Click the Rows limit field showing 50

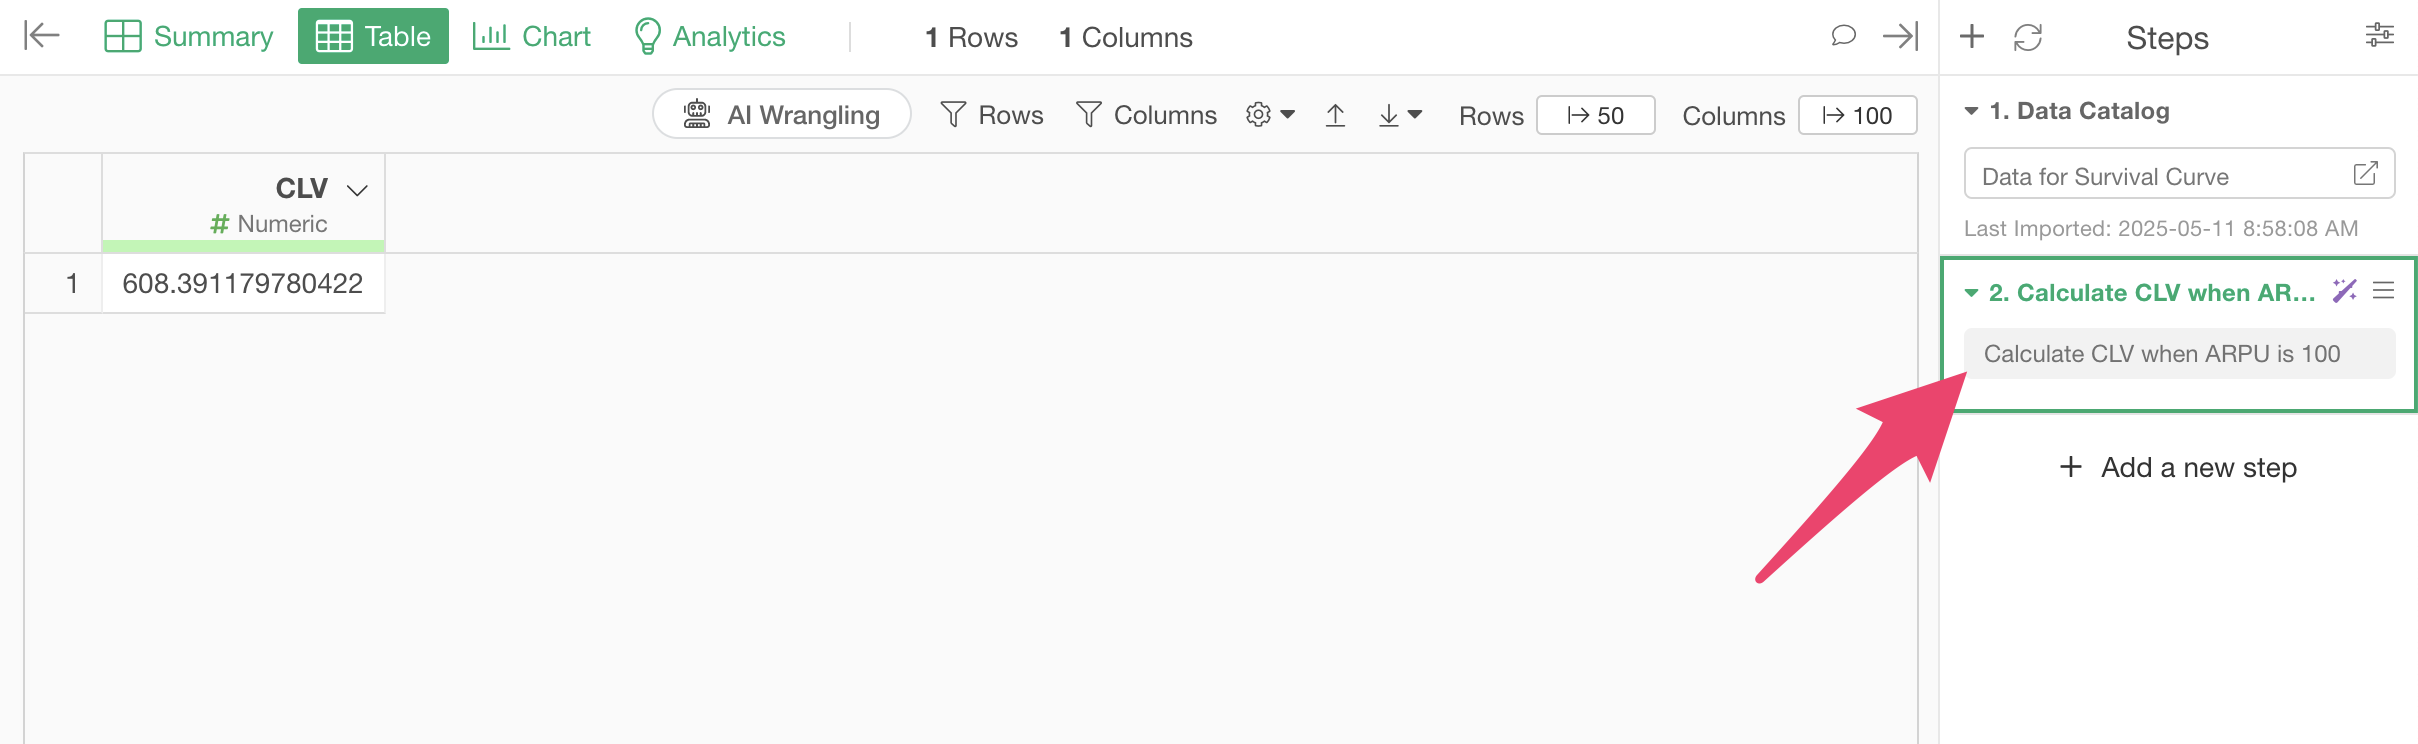click(x=1596, y=115)
